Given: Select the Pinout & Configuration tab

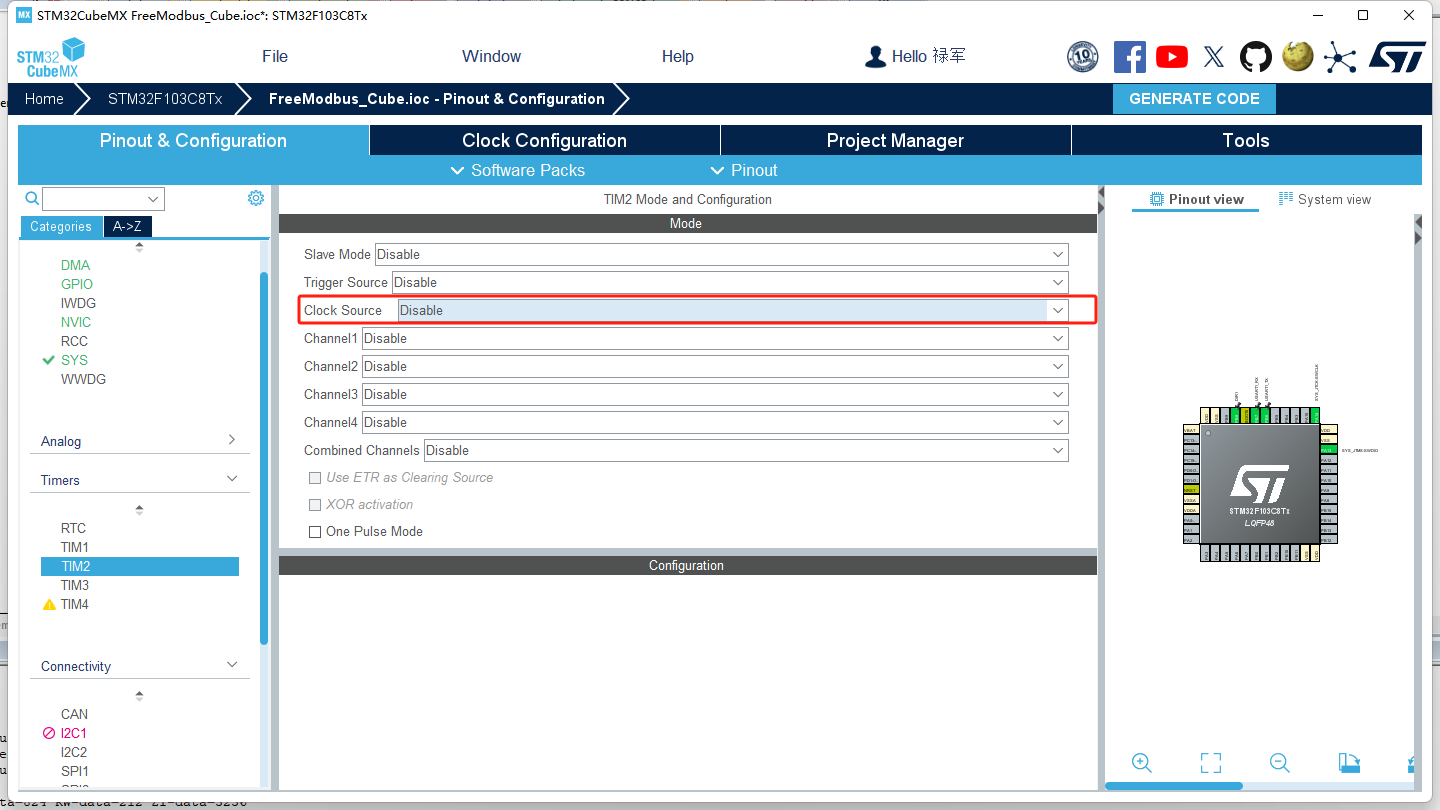Looking at the screenshot, I should (193, 140).
